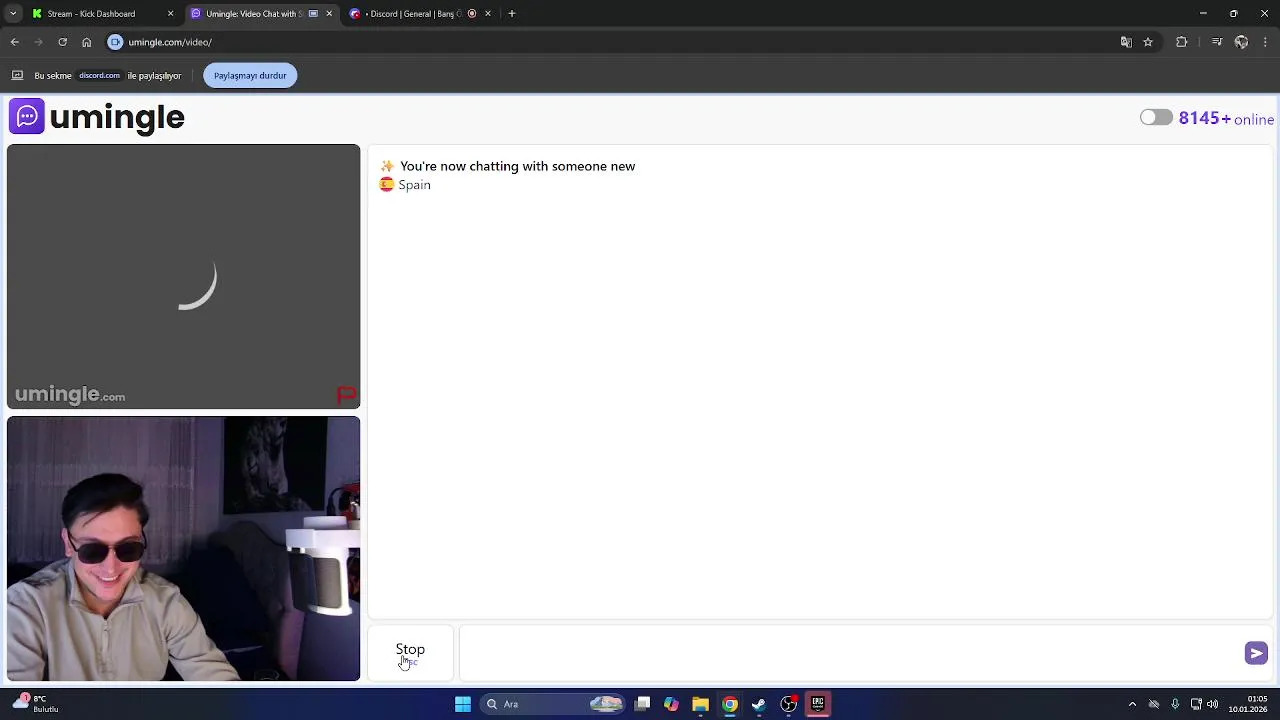Image resolution: width=1280 pixels, height=720 pixels.
Task: Go forward in browser history
Action: [x=39, y=42]
